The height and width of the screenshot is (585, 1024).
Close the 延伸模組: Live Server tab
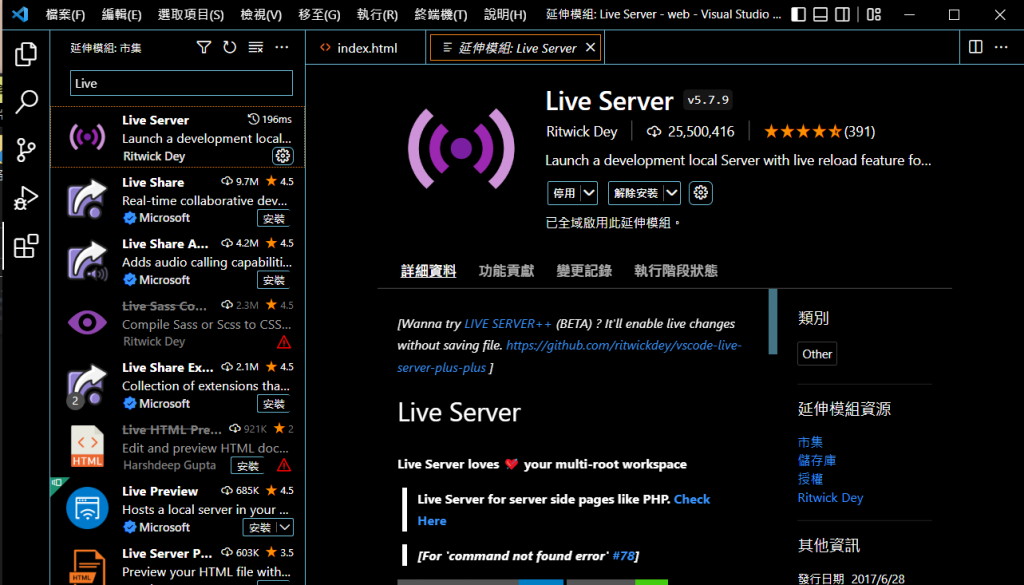[590, 47]
